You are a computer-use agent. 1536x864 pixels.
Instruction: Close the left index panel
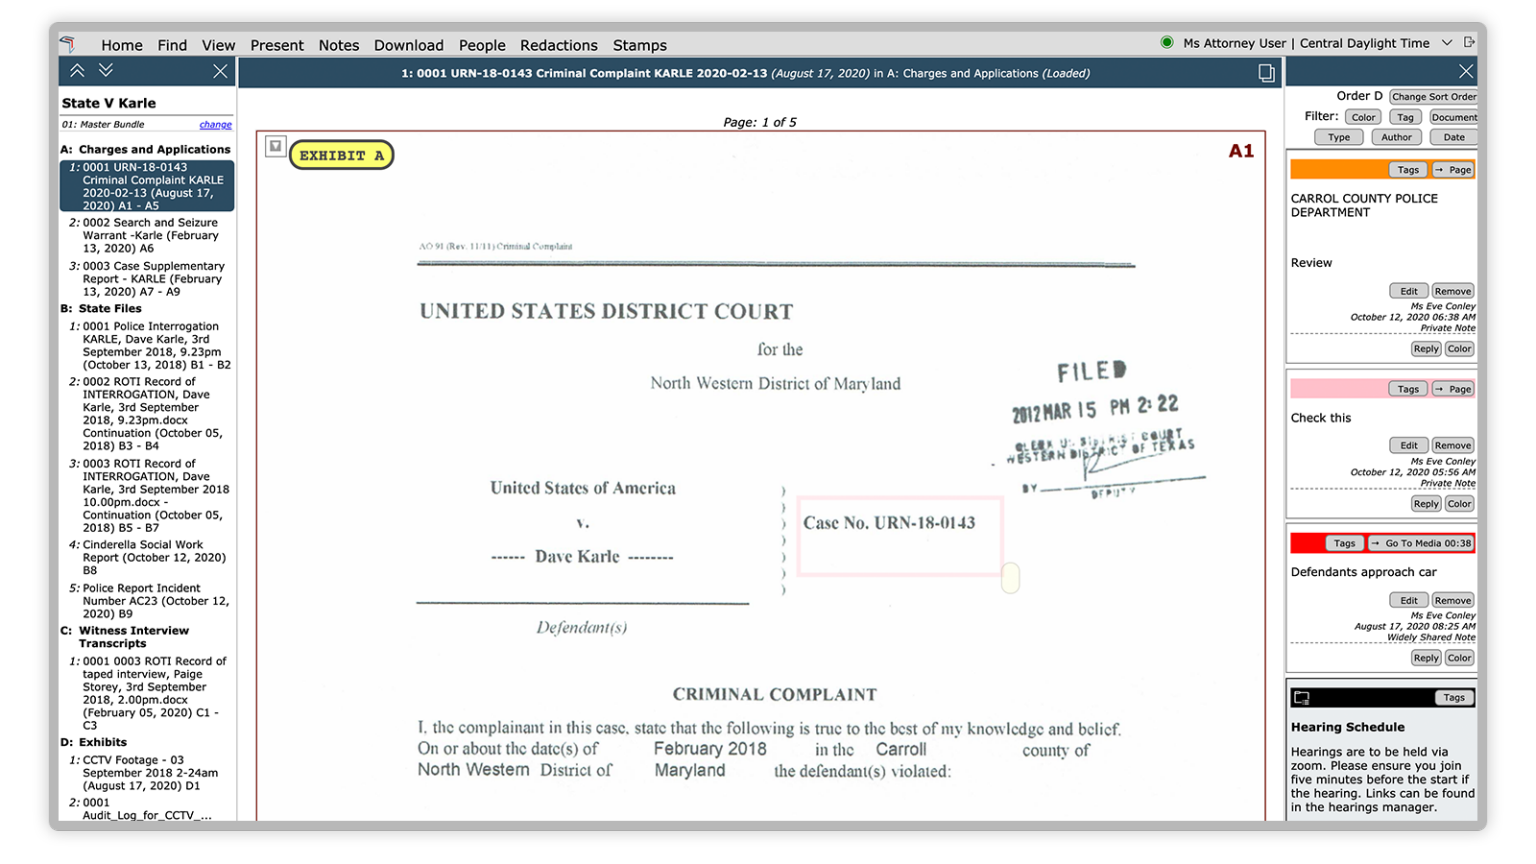(220, 71)
